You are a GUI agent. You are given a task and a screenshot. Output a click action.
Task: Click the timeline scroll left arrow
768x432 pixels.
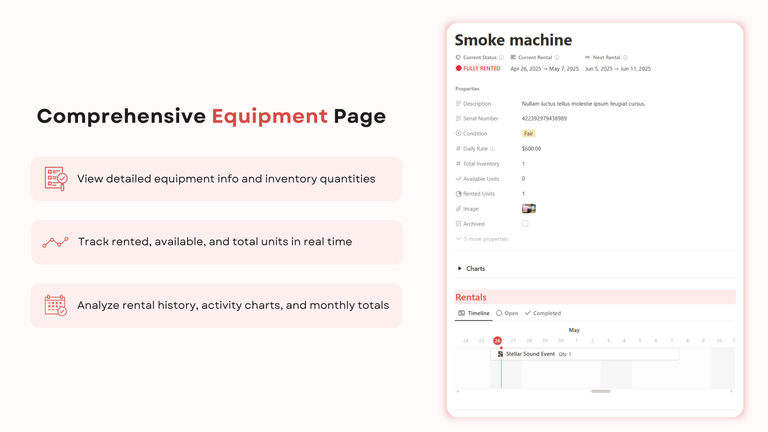(x=457, y=391)
